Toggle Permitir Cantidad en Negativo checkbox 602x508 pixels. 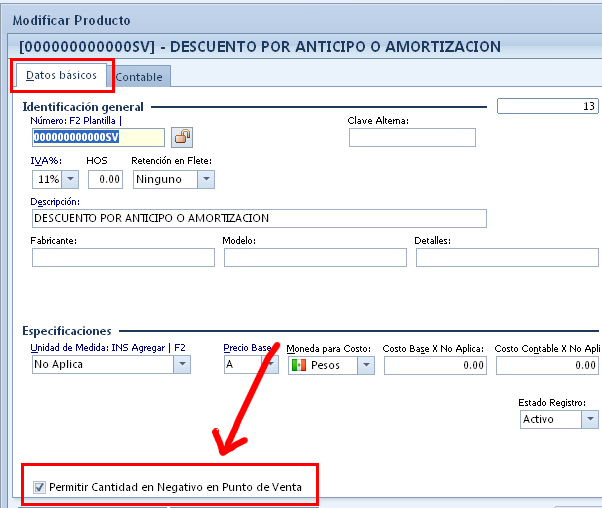pyautogui.click(x=40, y=487)
